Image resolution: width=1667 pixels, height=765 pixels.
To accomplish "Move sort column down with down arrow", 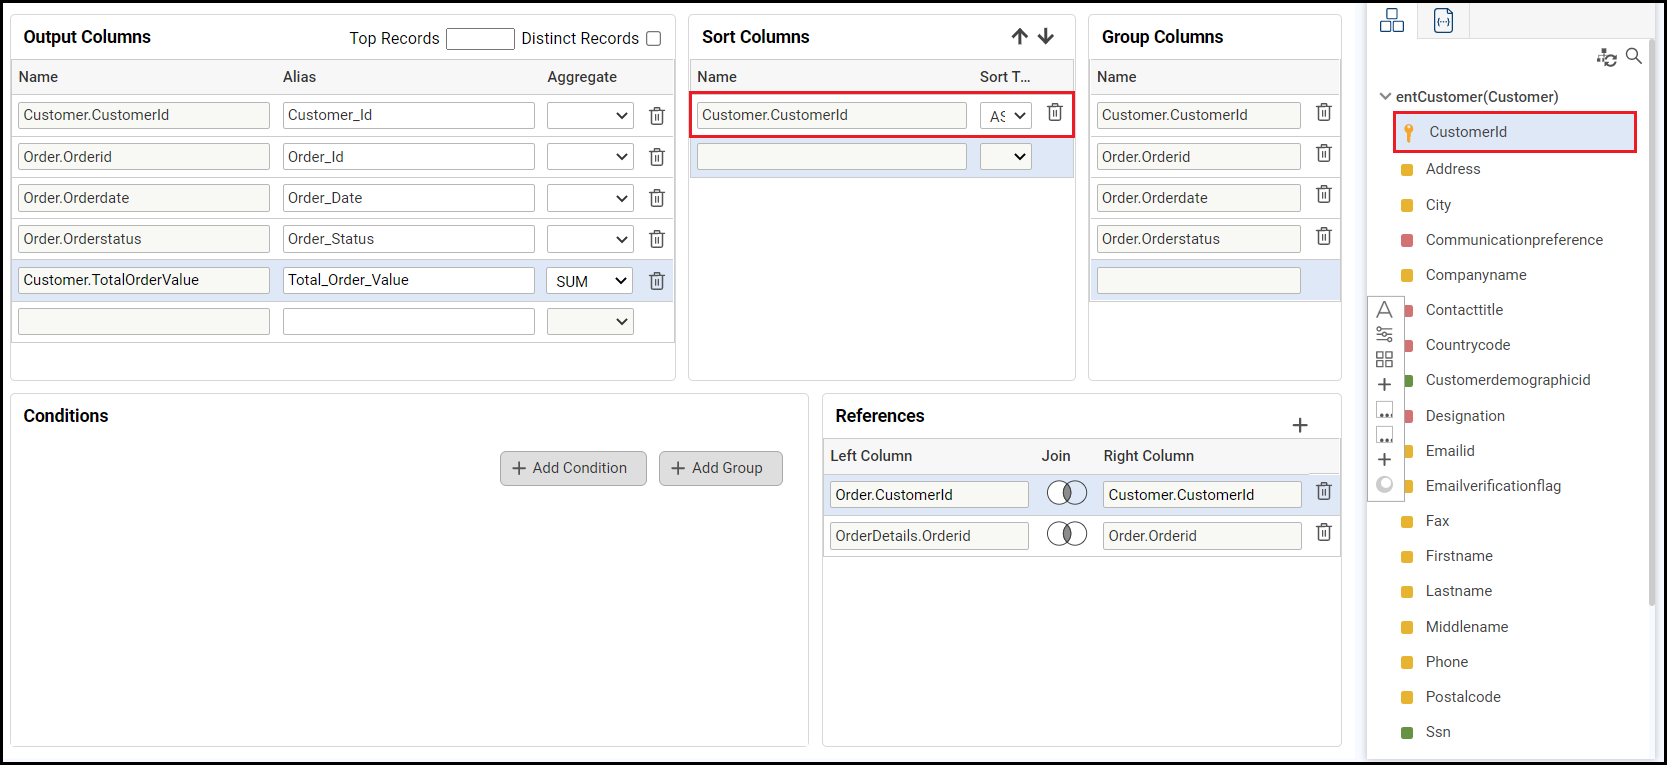I will pos(1046,37).
